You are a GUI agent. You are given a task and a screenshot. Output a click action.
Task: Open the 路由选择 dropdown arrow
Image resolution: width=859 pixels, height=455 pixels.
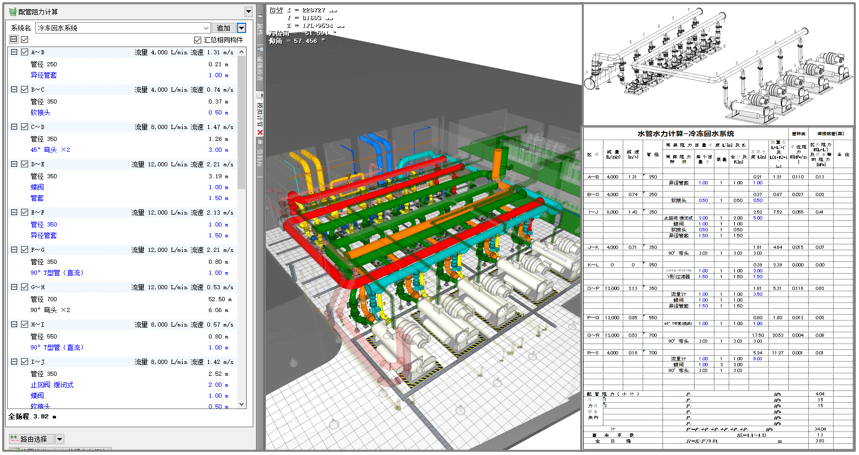click(x=59, y=439)
